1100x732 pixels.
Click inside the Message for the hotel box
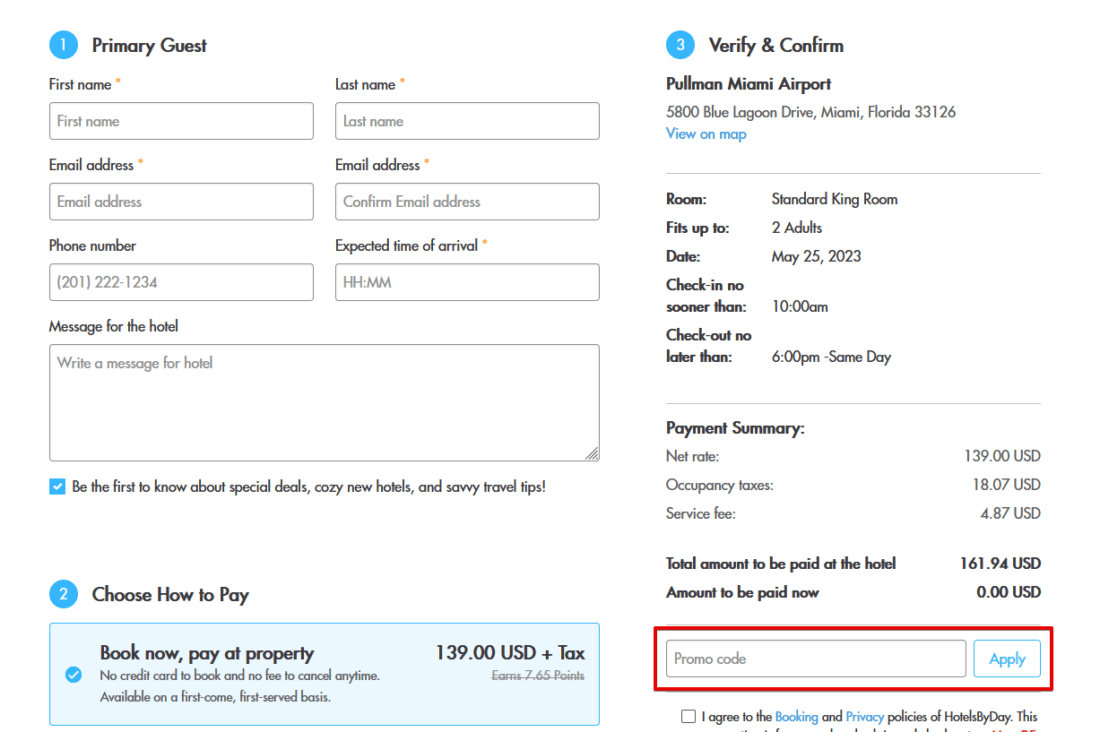[x=324, y=403]
